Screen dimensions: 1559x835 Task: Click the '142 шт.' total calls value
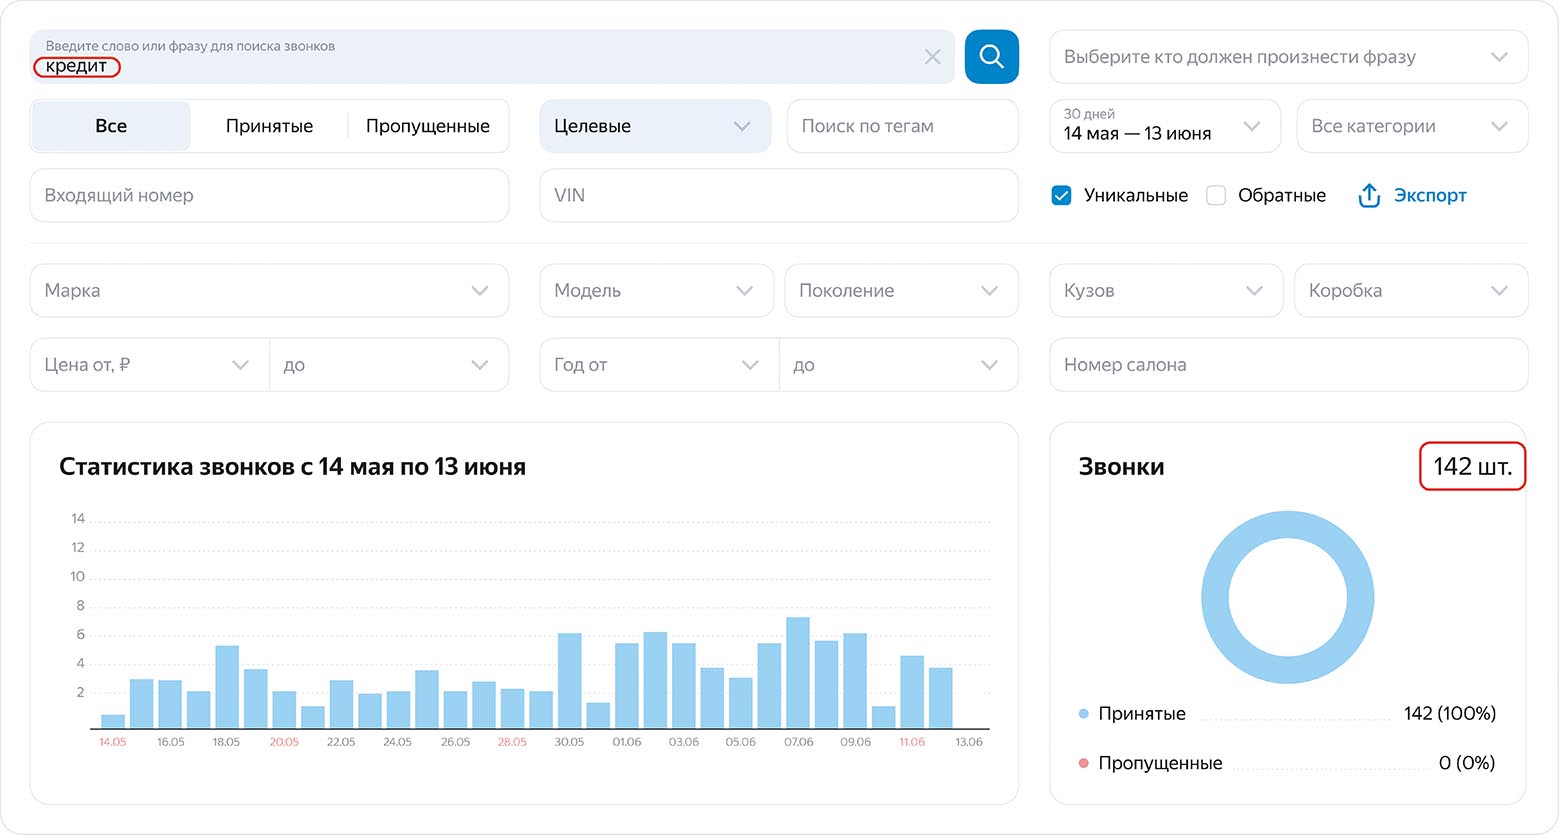(x=1473, y=466)
